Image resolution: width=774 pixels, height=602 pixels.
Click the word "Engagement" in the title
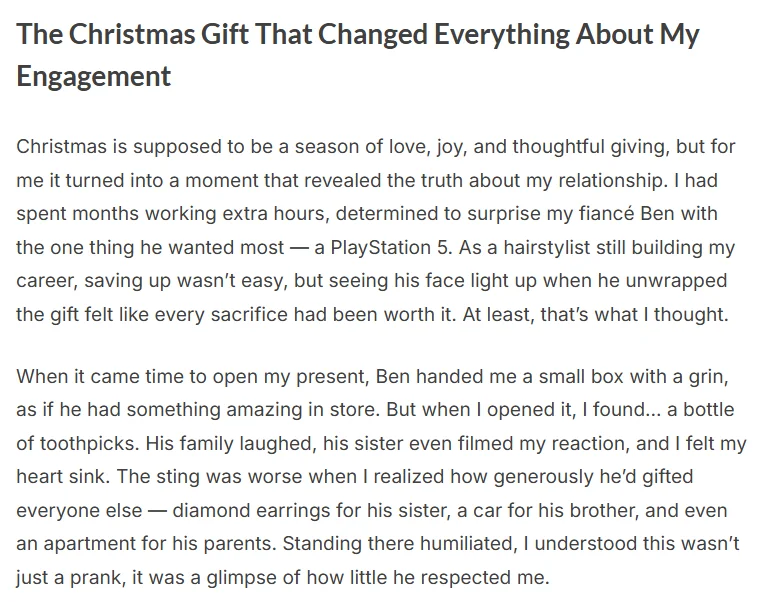coord(94,76)
